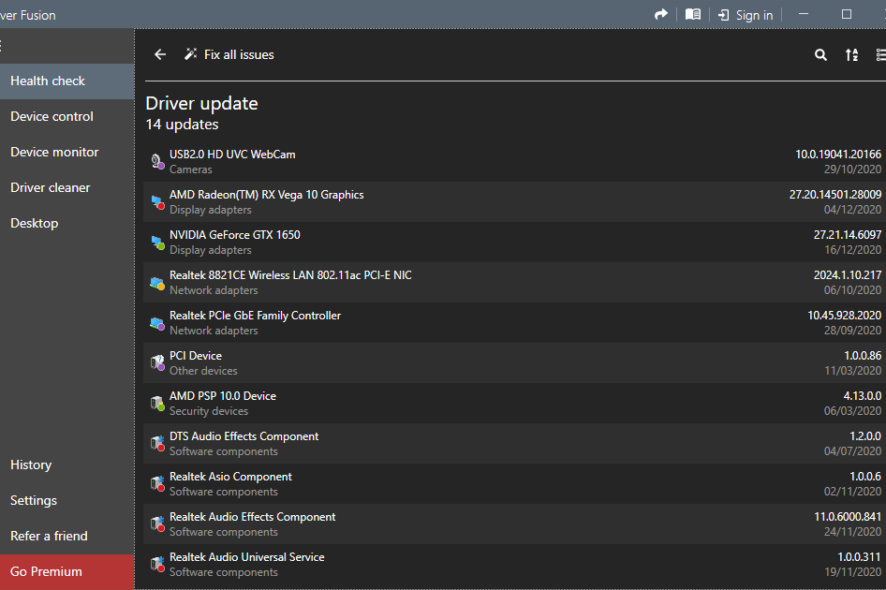
Task: Select the PCI Device name
Action: [x=196, y=355]
